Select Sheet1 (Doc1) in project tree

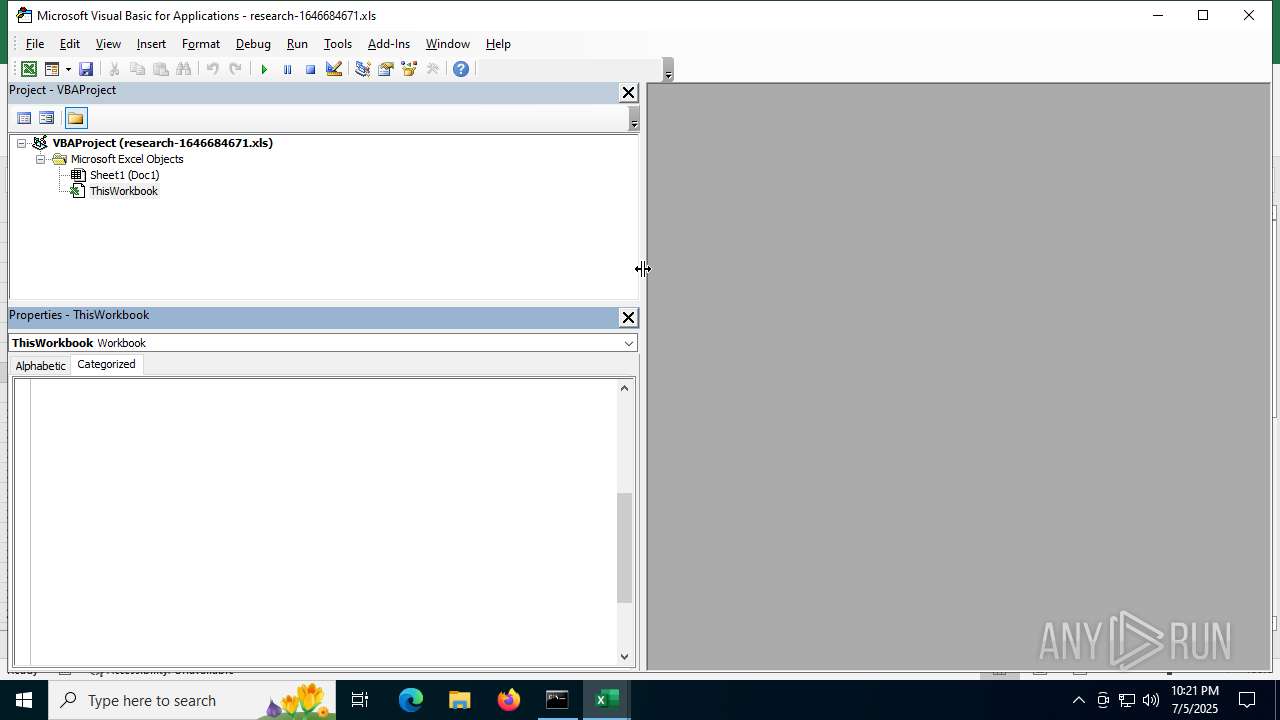click(124, 175)
